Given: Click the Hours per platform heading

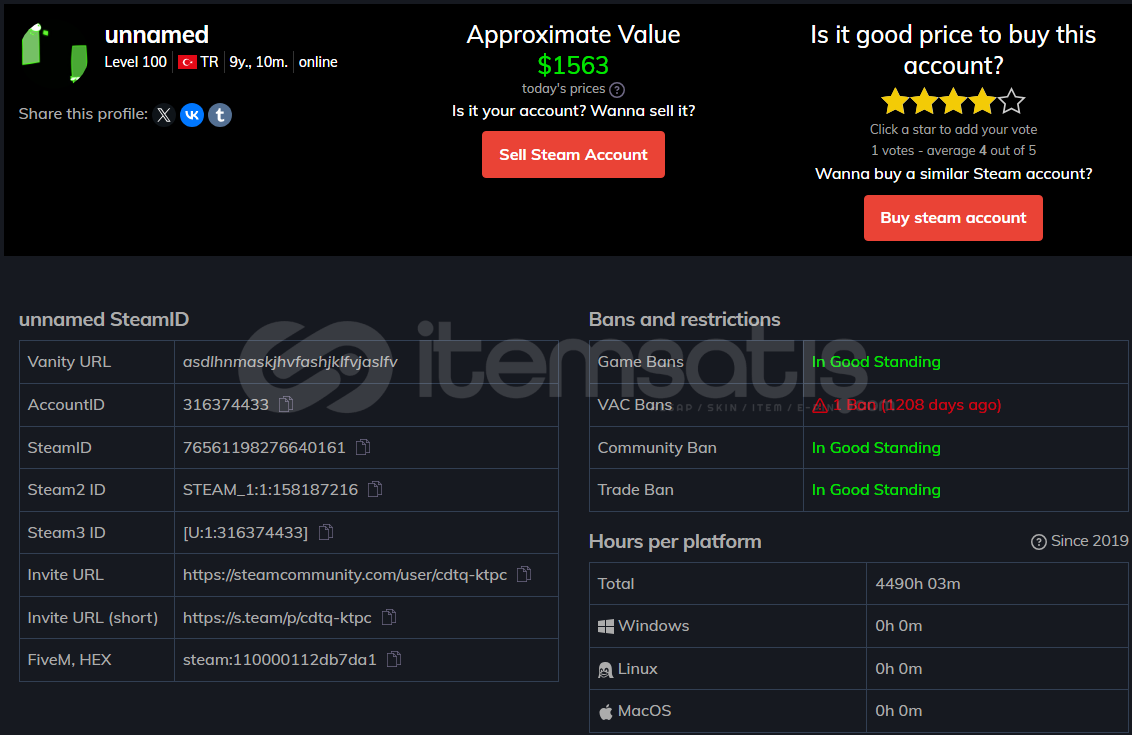Looking at the screenshot, I should click(675, 542).
